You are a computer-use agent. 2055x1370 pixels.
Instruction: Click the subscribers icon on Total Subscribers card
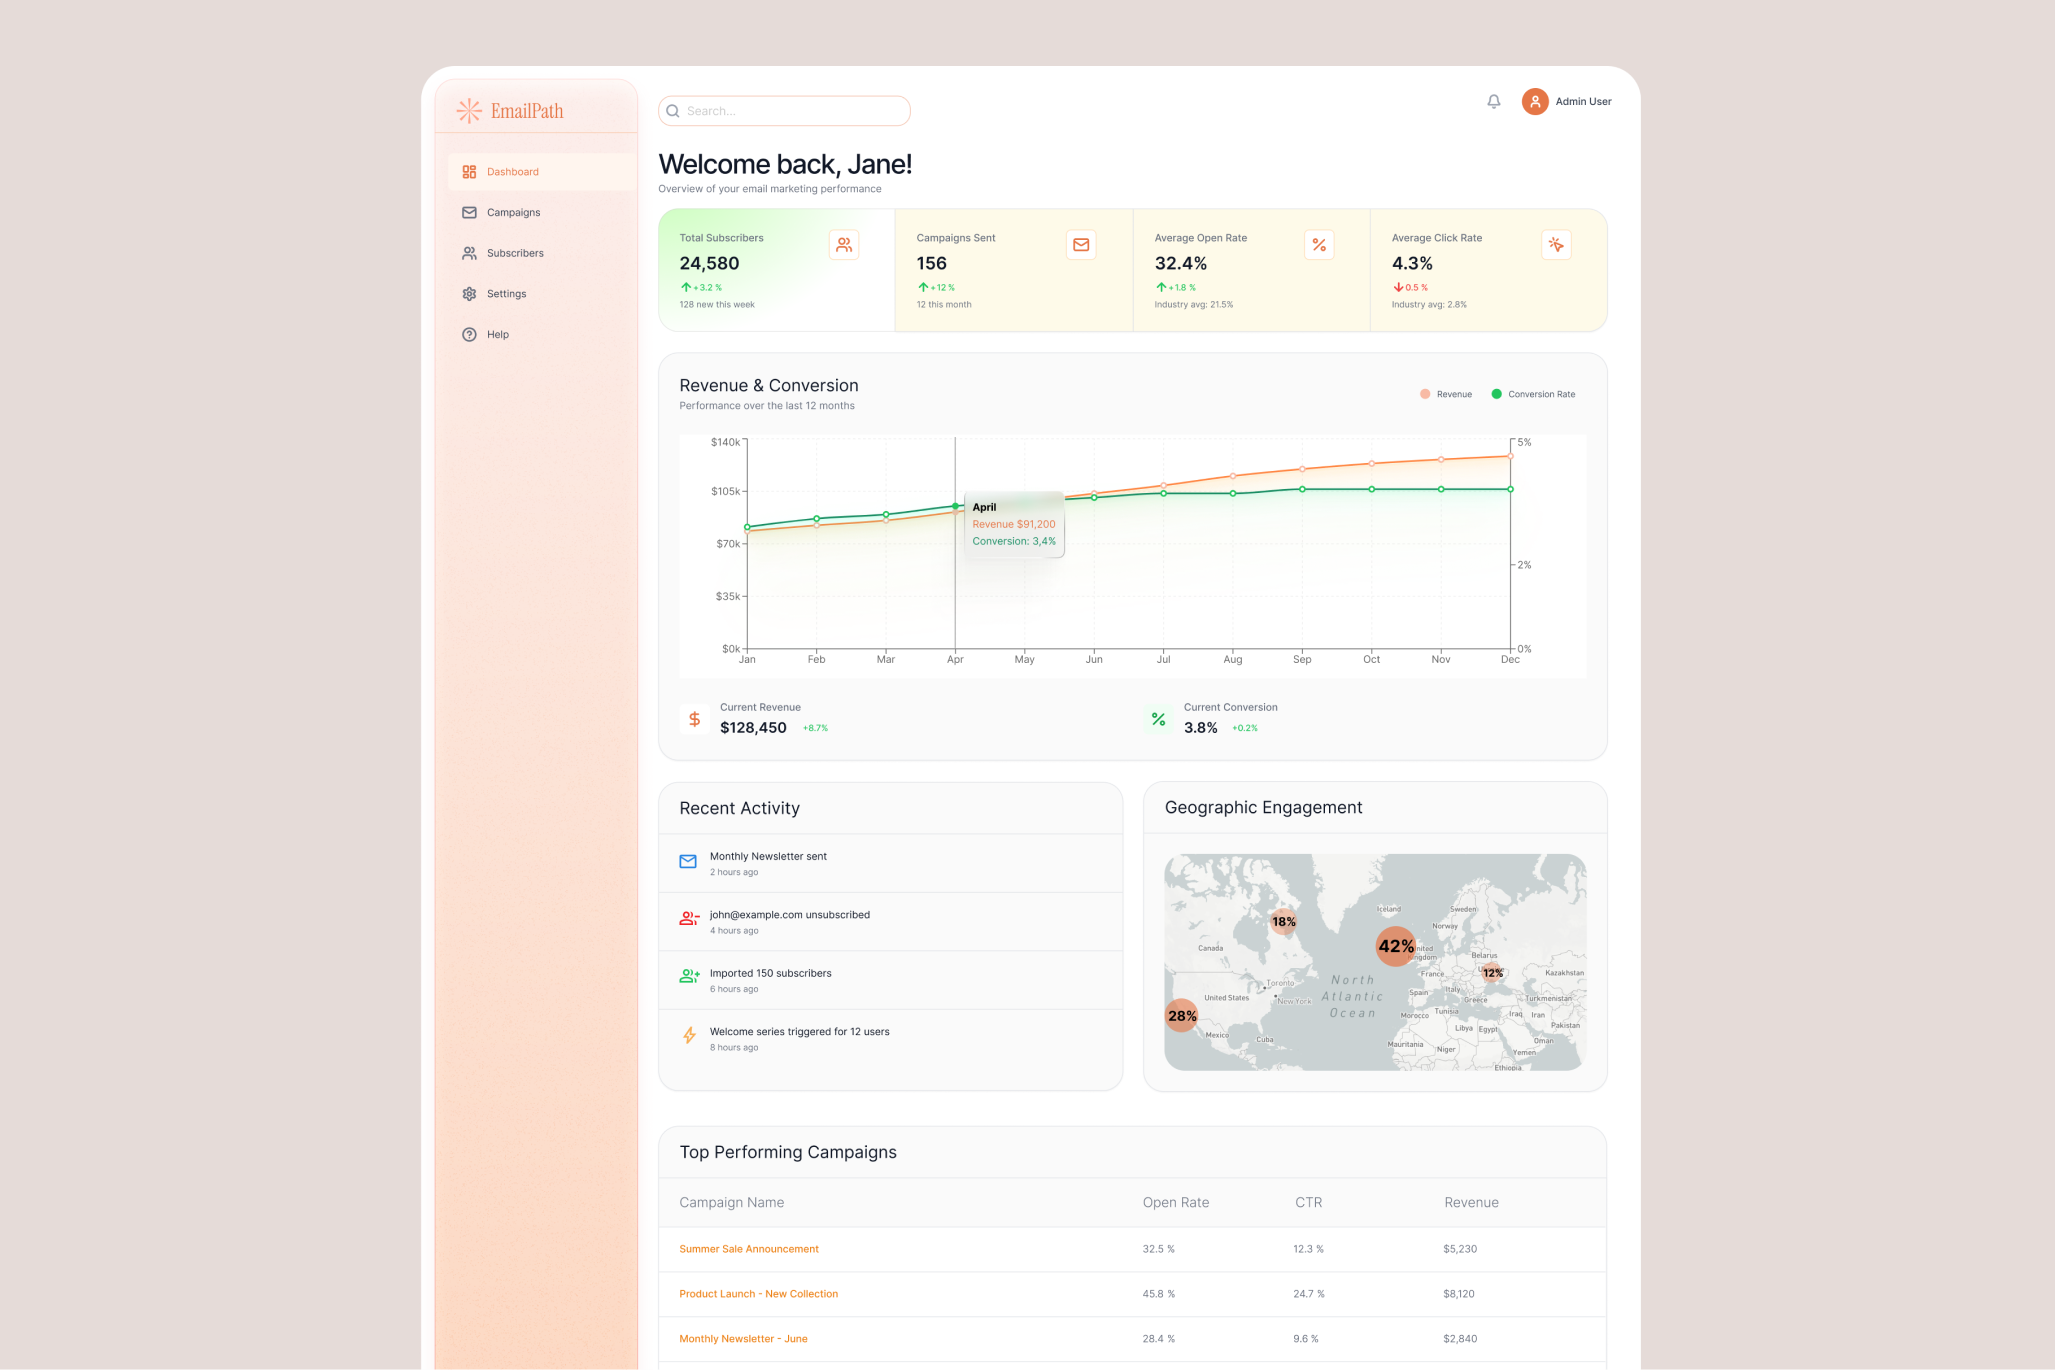click(844, 244)
